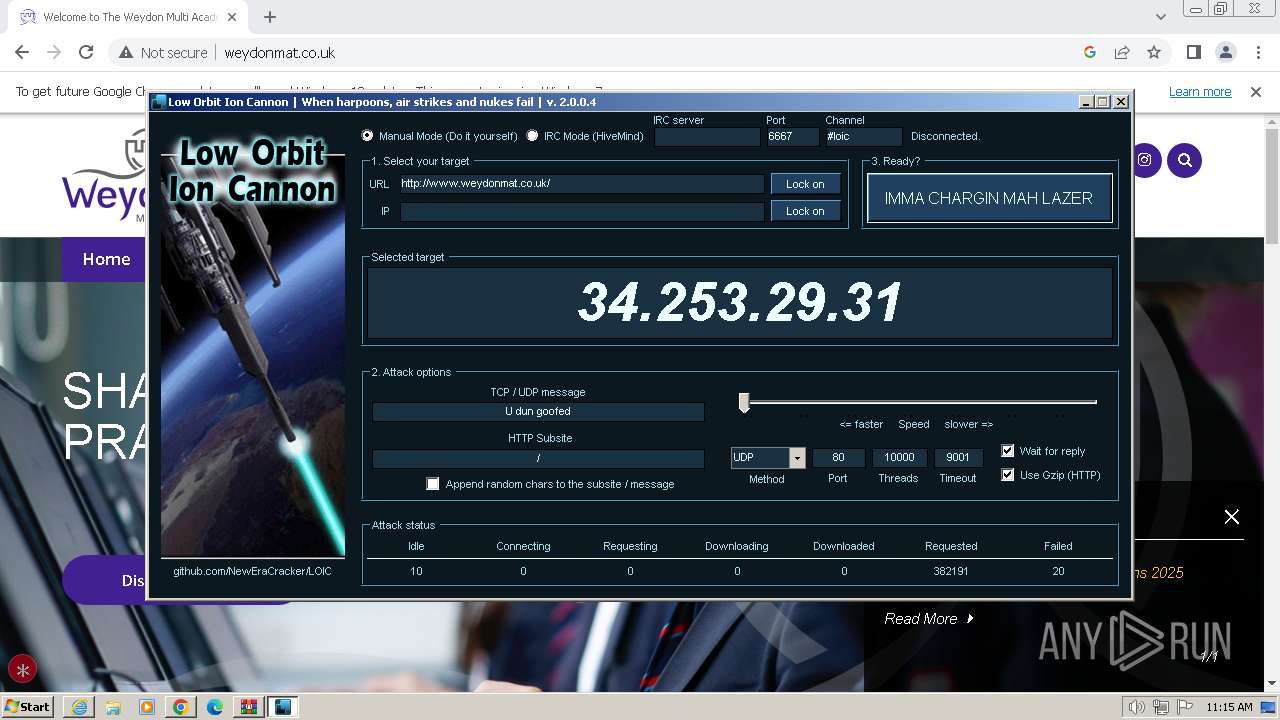Click the Channel field showing #loic

[x=864, y=136]
